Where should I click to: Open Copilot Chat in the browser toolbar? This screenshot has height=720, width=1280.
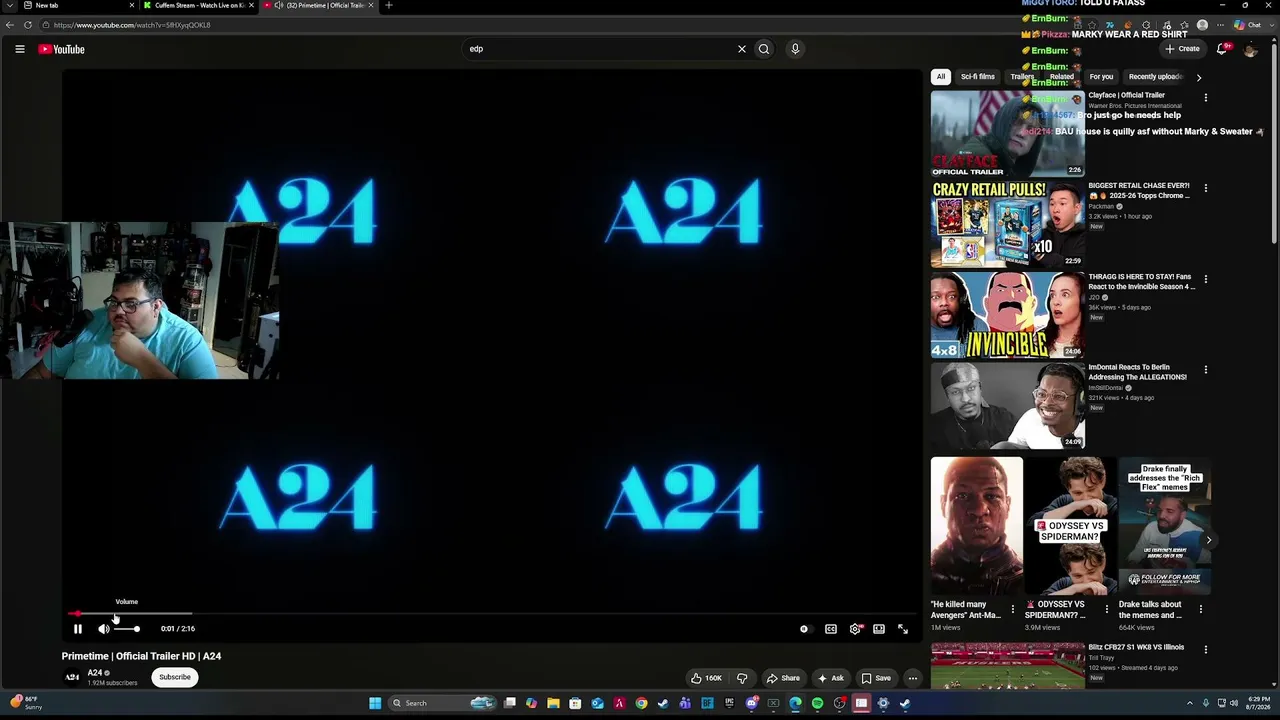(1248, 25)
